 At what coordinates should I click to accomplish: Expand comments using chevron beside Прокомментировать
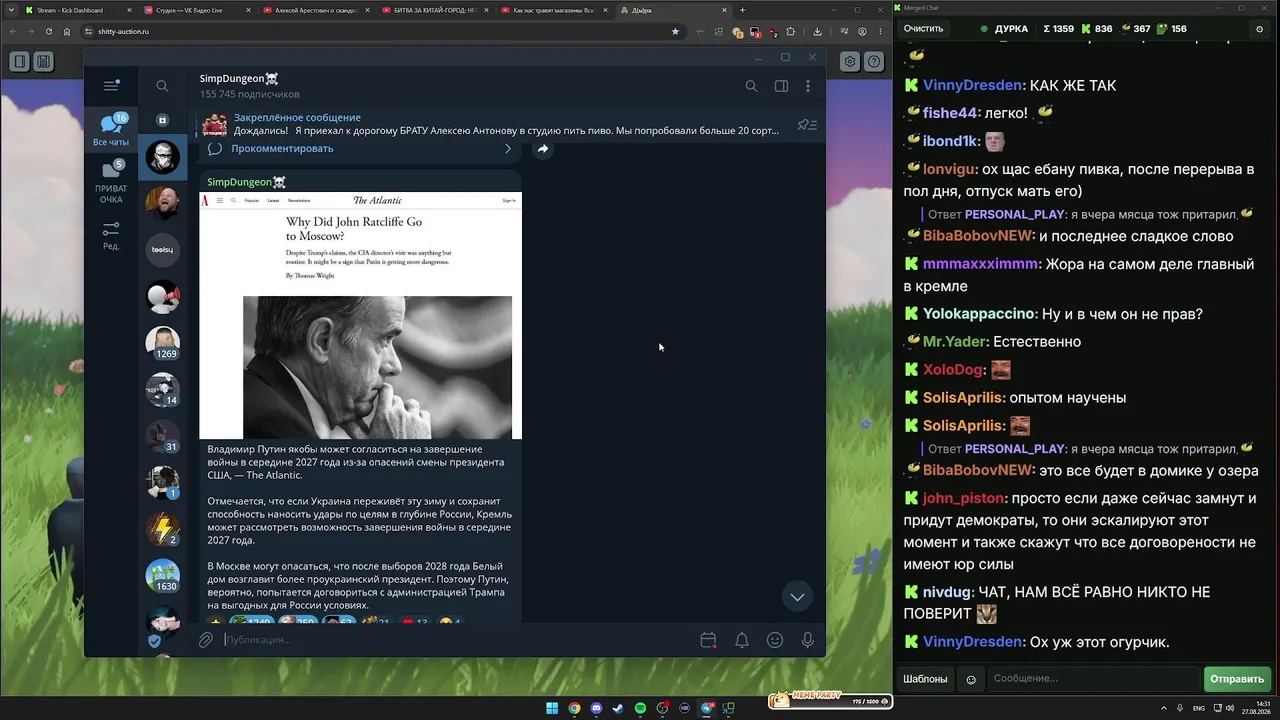point(508,149)
